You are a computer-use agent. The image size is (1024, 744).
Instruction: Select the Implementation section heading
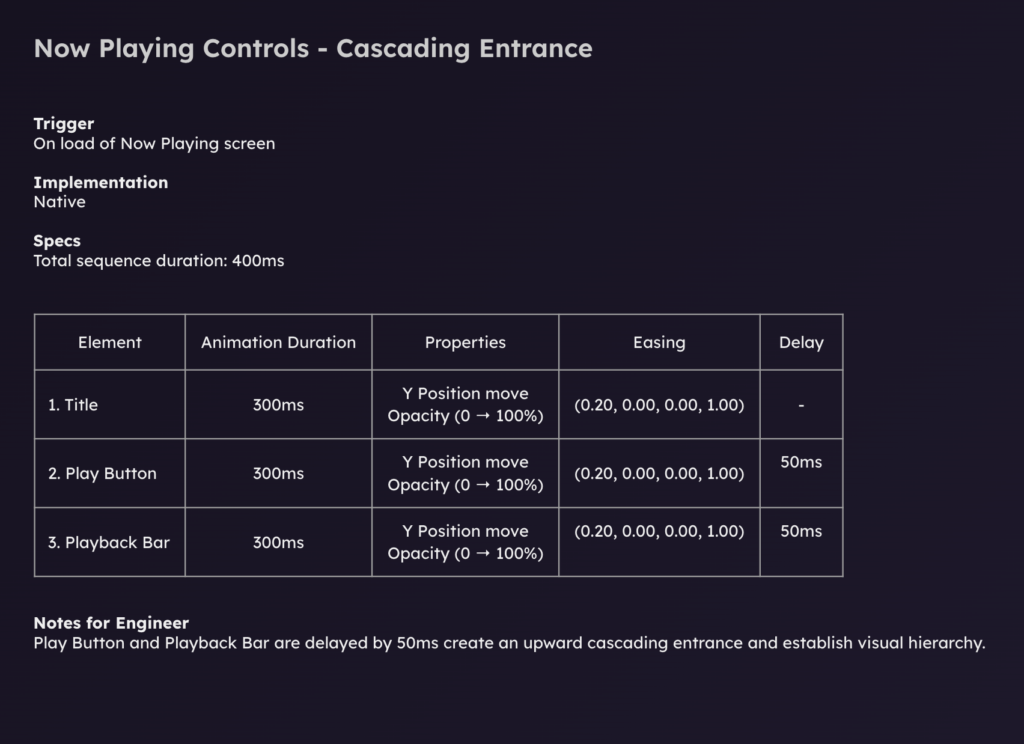click(101, 183)
